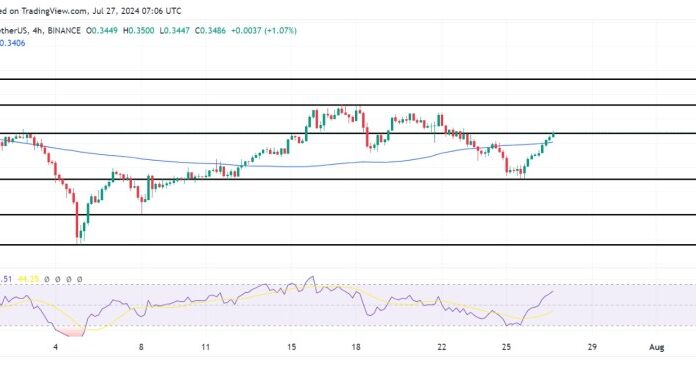Click the +0.0037 (+1.07%) change value
Viewport: 696px width, 382px height.
[264, 31]
